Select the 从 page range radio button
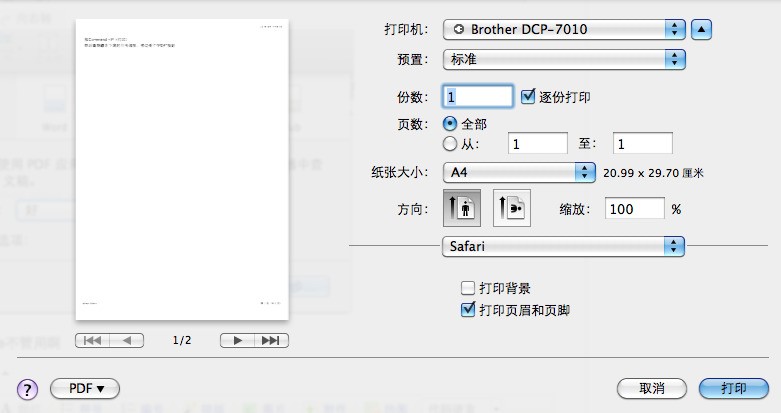The image size is (781, 413). pyautogui.click(x=450, y=144)
